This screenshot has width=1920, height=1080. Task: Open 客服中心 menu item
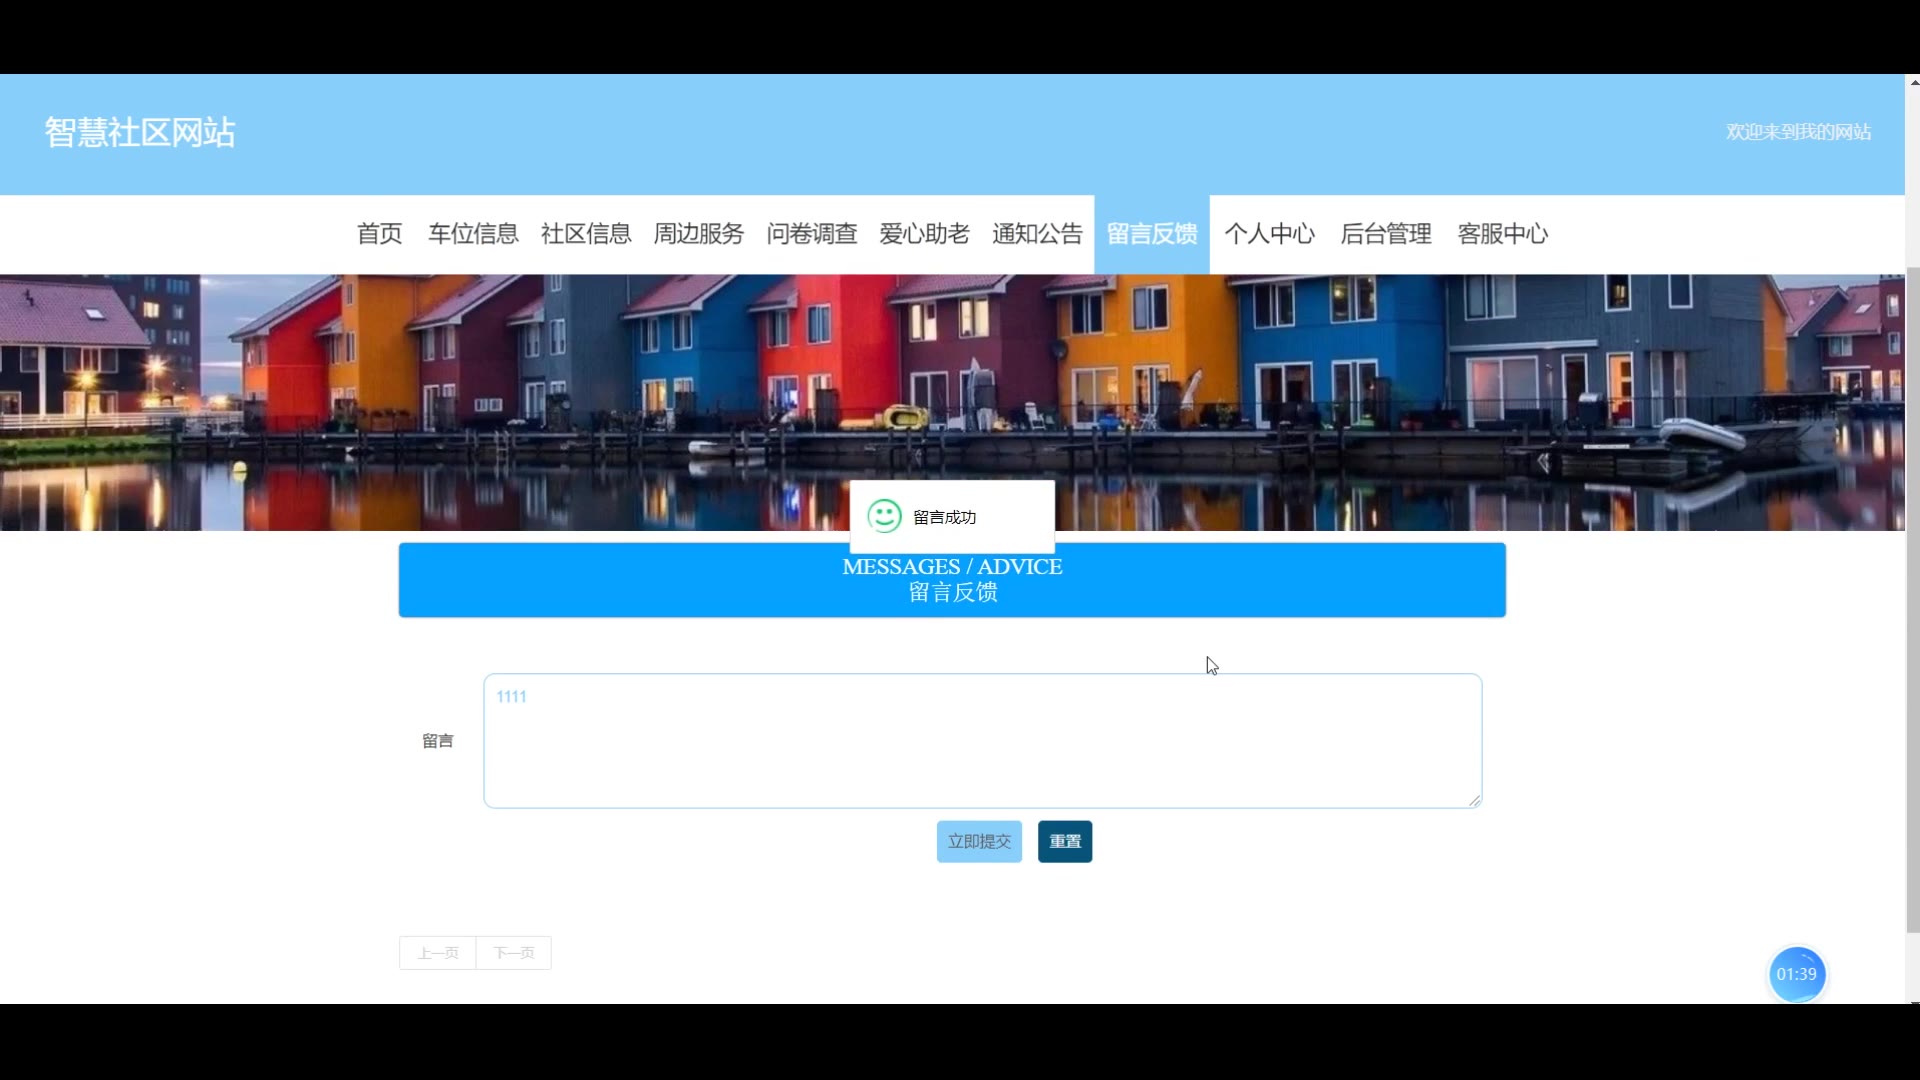click(1502, 234)
